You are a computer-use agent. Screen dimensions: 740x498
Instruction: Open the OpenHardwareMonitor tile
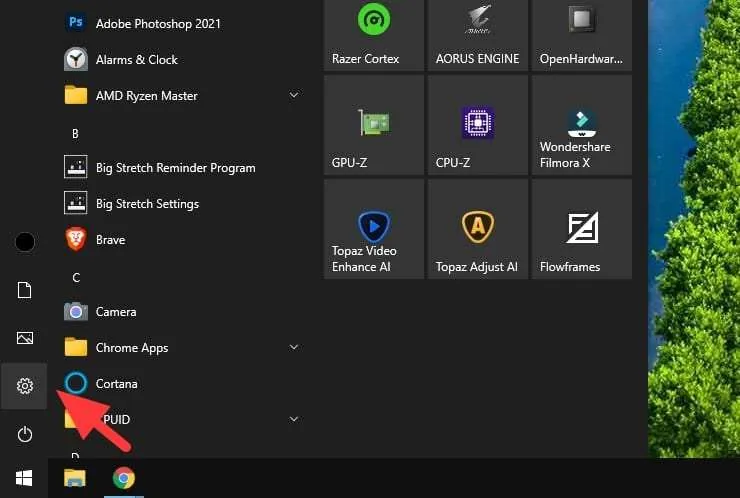(581, 34)
